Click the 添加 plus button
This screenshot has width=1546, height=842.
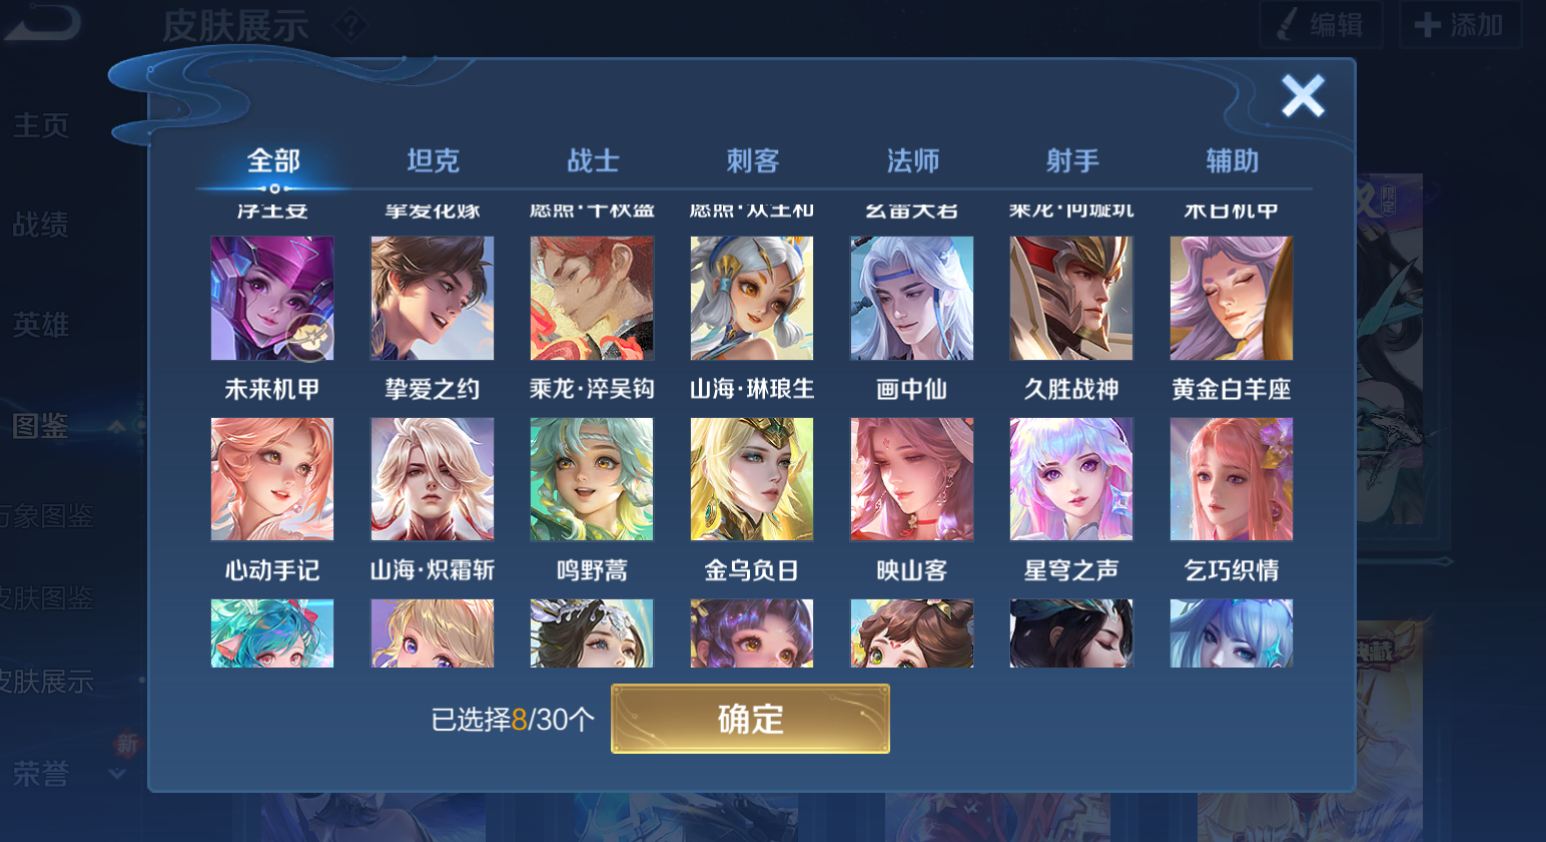pos(1460,24)
